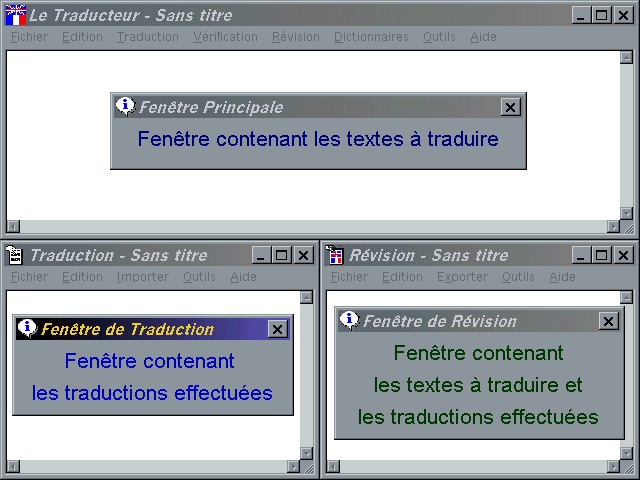The width and height of the screenshot is (640, 480).
Task: Click scroll up arrow in Traduction window
Action: tap(307, 298)
